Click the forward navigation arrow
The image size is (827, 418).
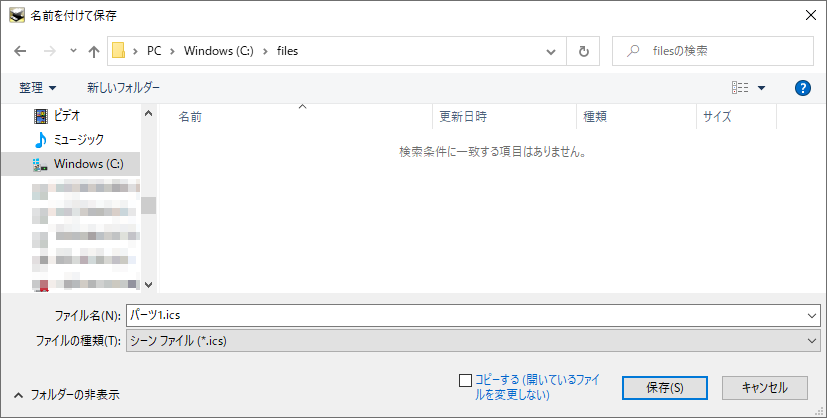coord(50,51)
